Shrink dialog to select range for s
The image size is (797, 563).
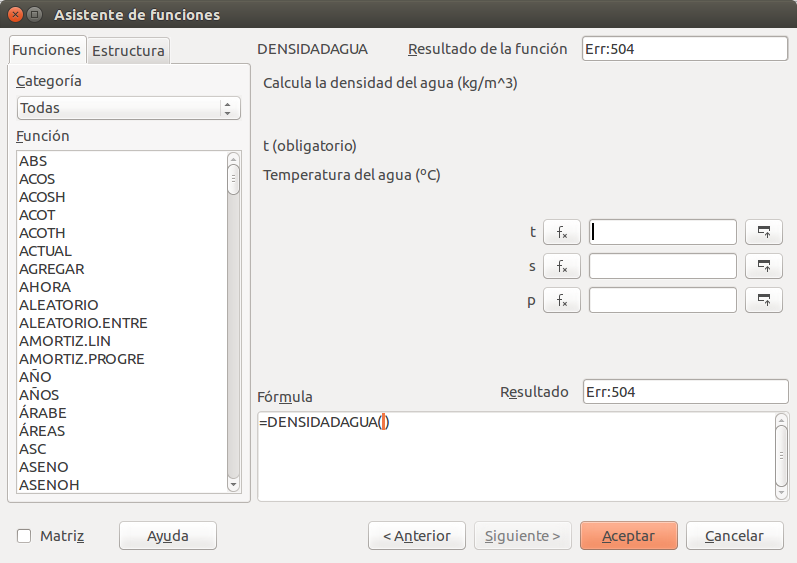(x=763, y=266)
